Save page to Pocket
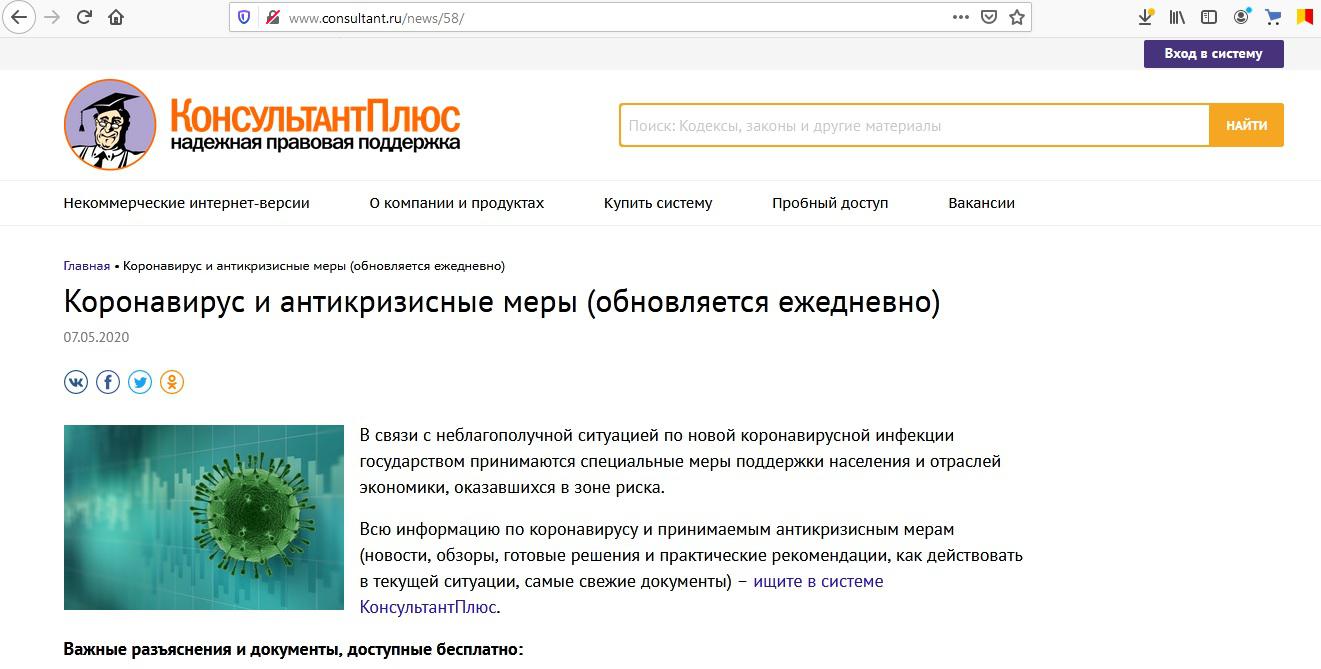Viewport: 1321px width, 669px height. [x=989, y=17]
